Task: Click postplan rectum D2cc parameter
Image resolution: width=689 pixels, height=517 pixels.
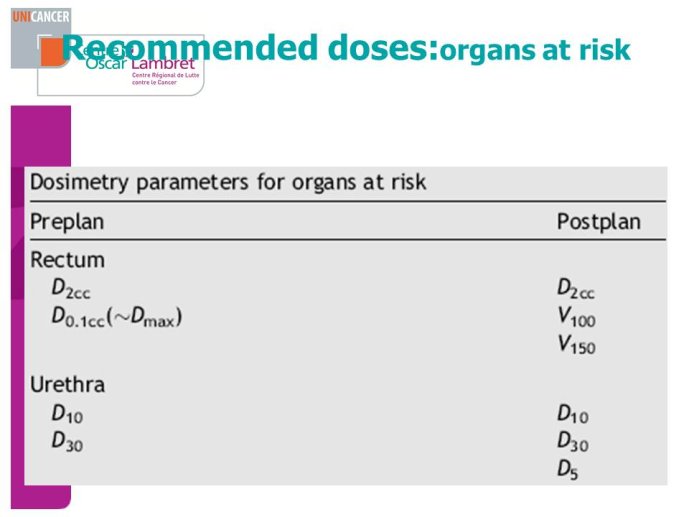Action: click(x=576, y=289)
